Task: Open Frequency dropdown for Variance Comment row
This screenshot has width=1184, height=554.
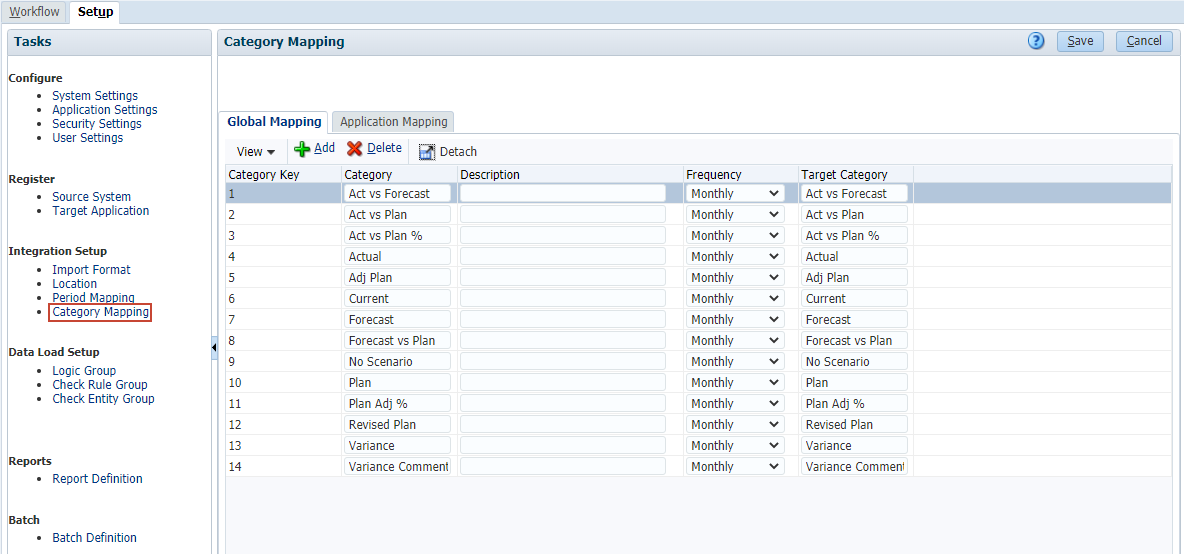Action: point(736,466)
